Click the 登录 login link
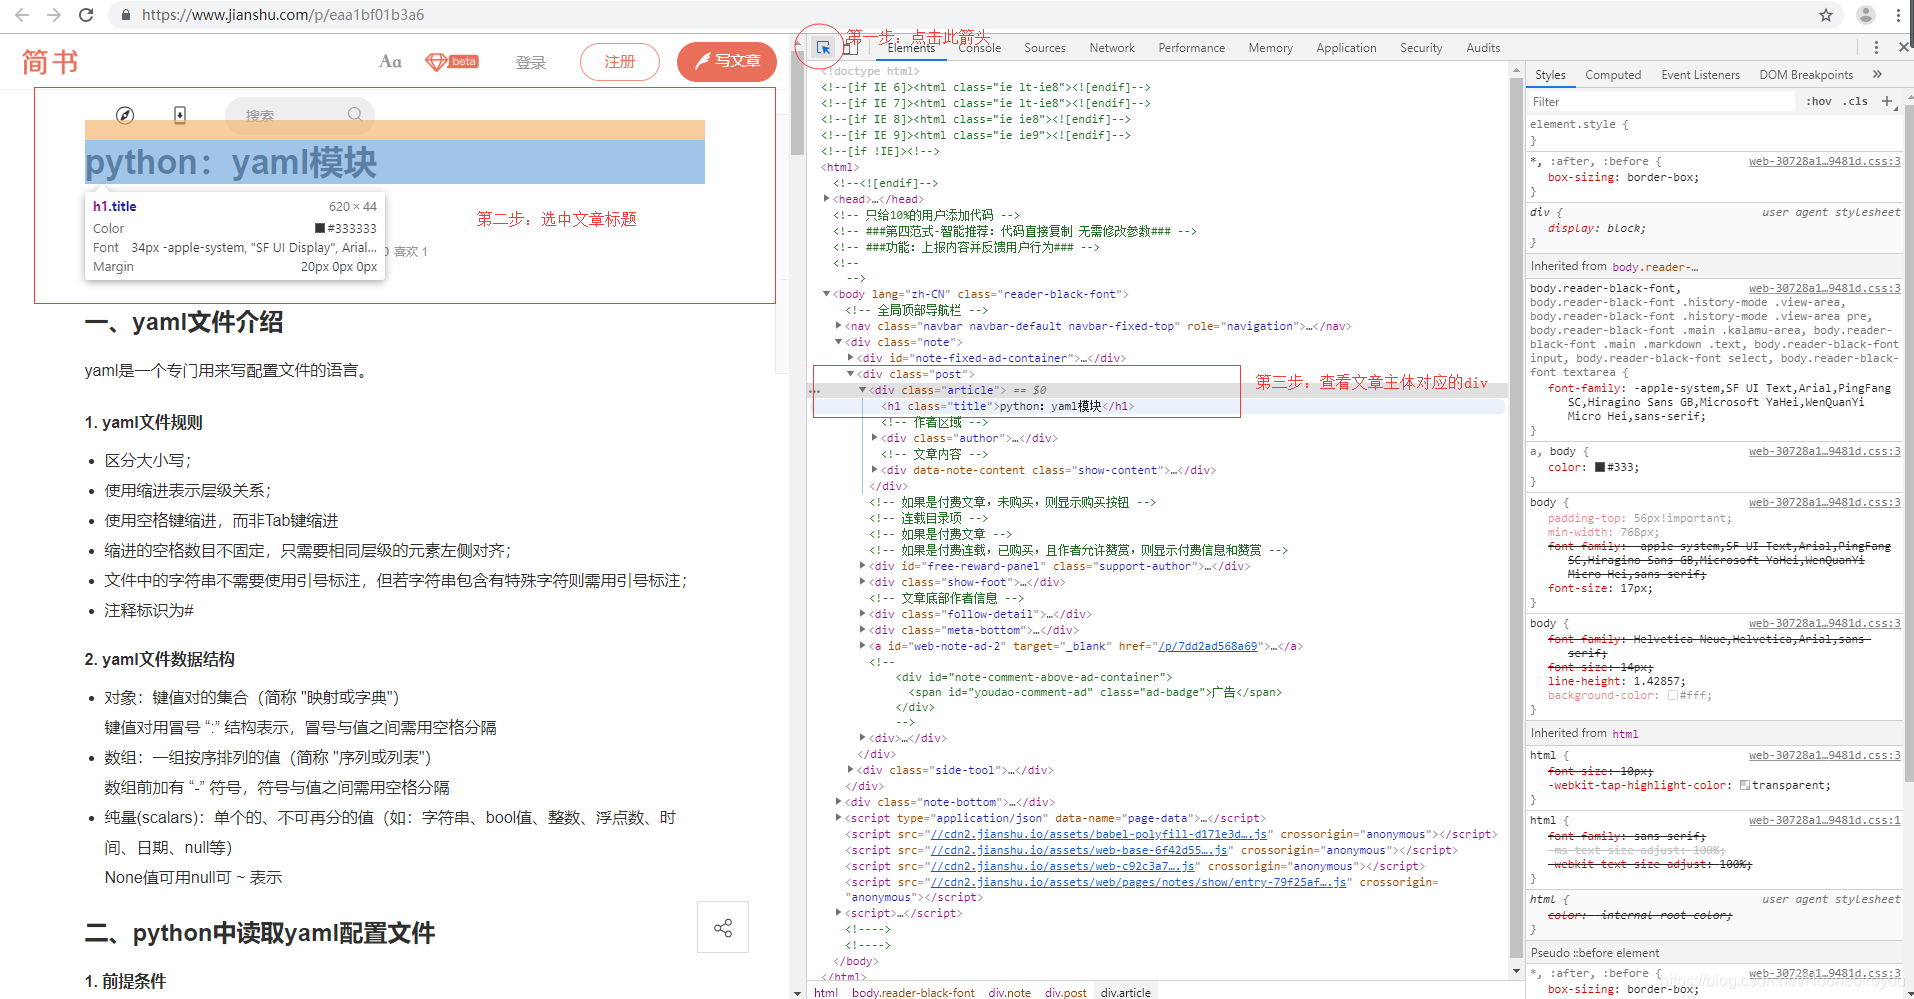The height and width of the screenshot is (999, 1914). [531, 63]
